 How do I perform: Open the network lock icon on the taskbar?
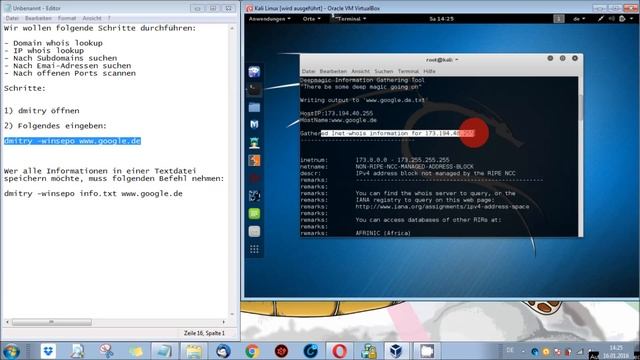pyautogui.click(x=369, y=351)
